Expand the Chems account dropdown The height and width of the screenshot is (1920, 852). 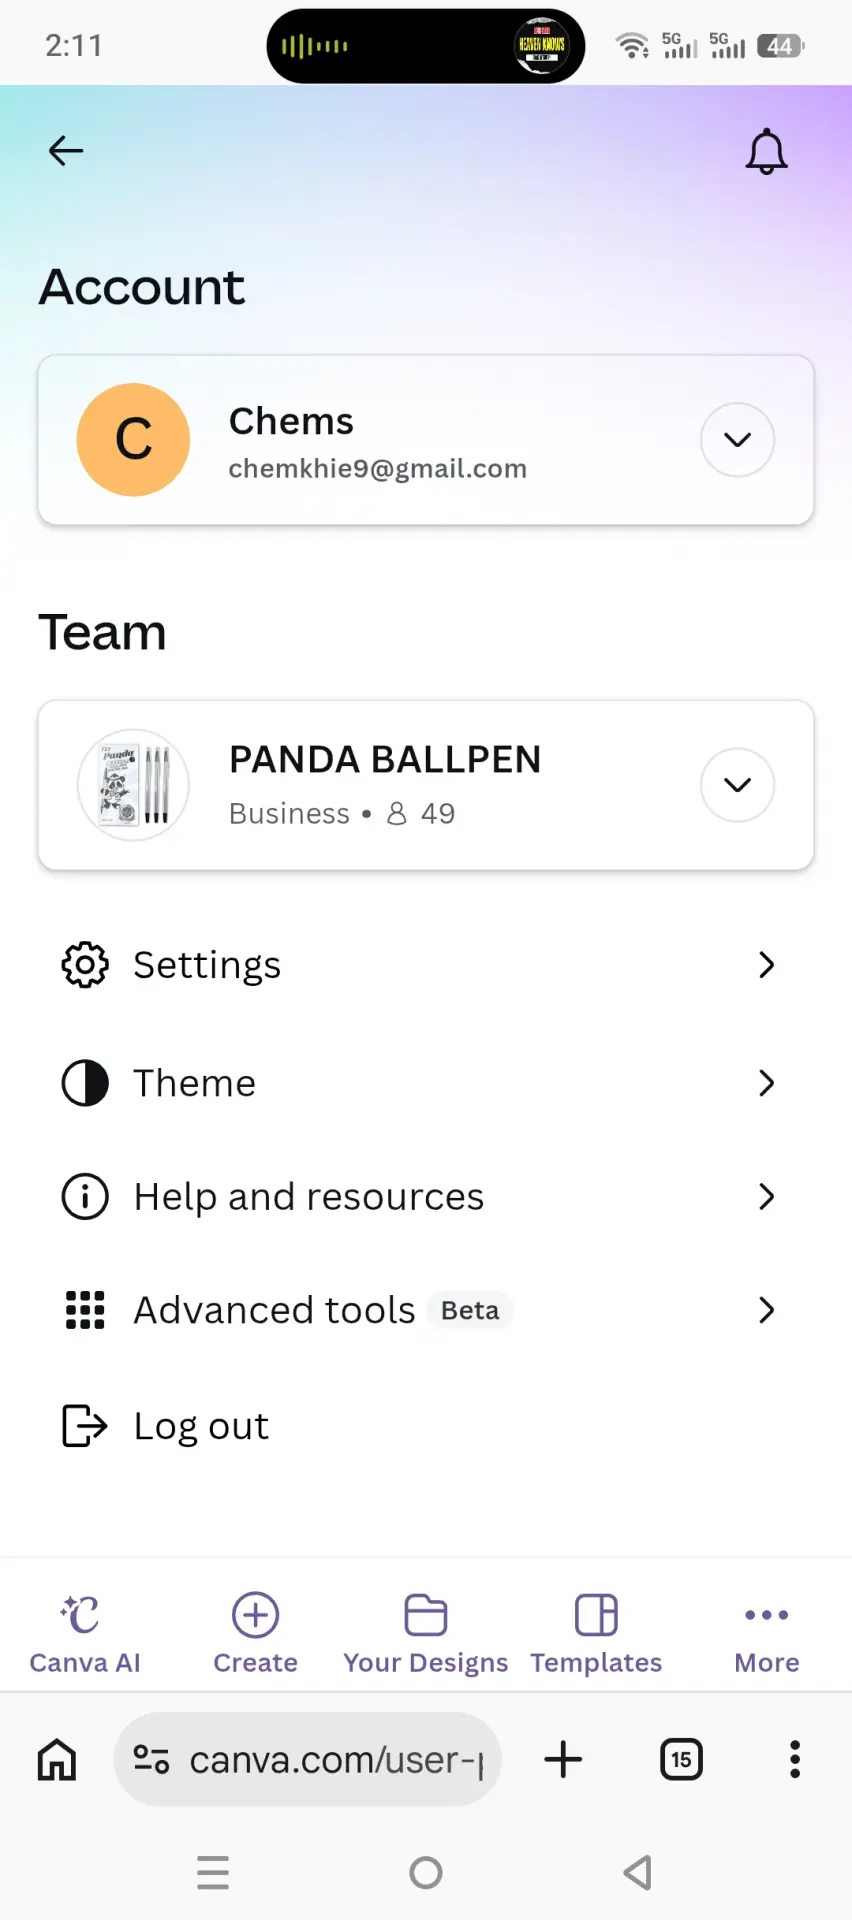click(x=737, y=440)
